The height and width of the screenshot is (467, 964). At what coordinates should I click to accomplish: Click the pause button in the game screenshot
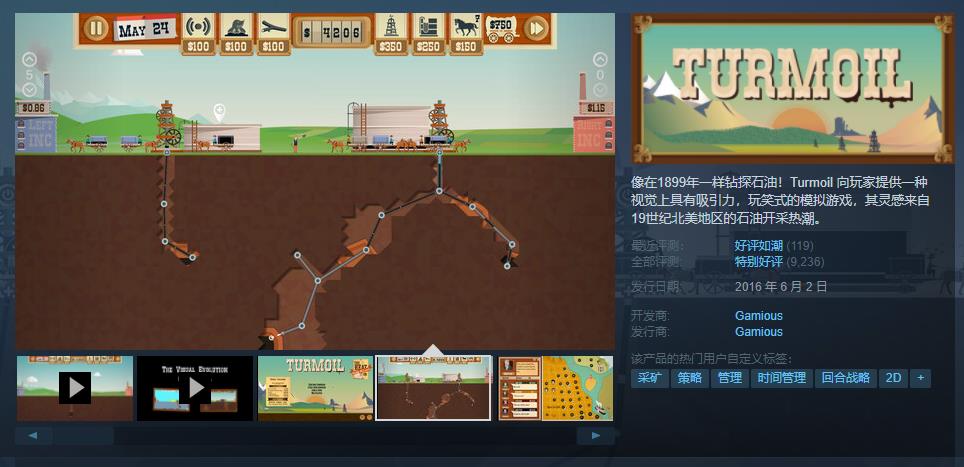[95, 28]
